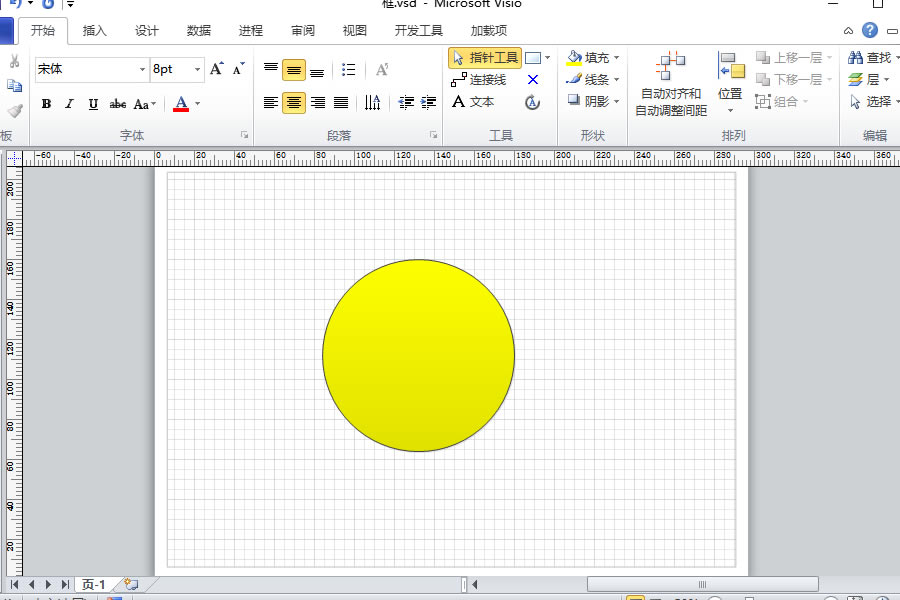Switch to the 插入 (Insert) ribbon tab

(x=94, y=30)
